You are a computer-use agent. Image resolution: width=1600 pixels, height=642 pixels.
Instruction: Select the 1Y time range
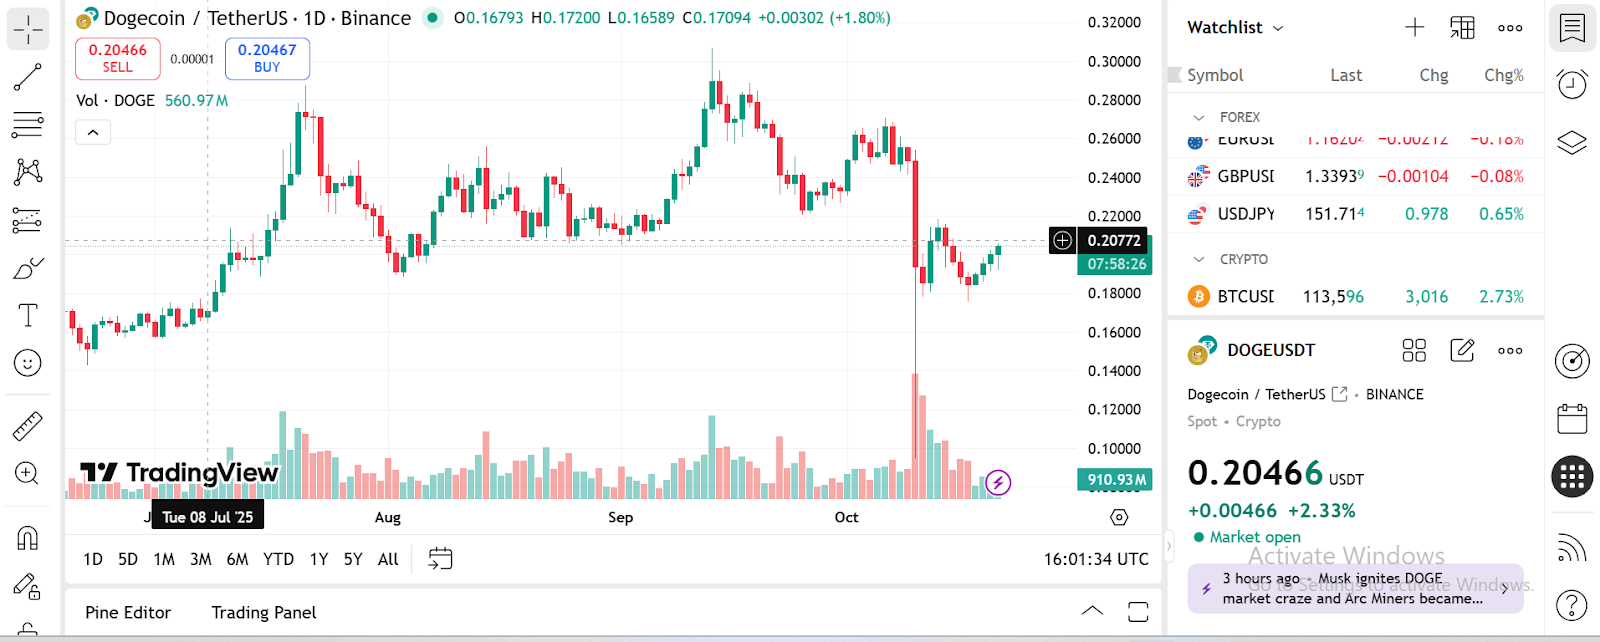(319, 559)
